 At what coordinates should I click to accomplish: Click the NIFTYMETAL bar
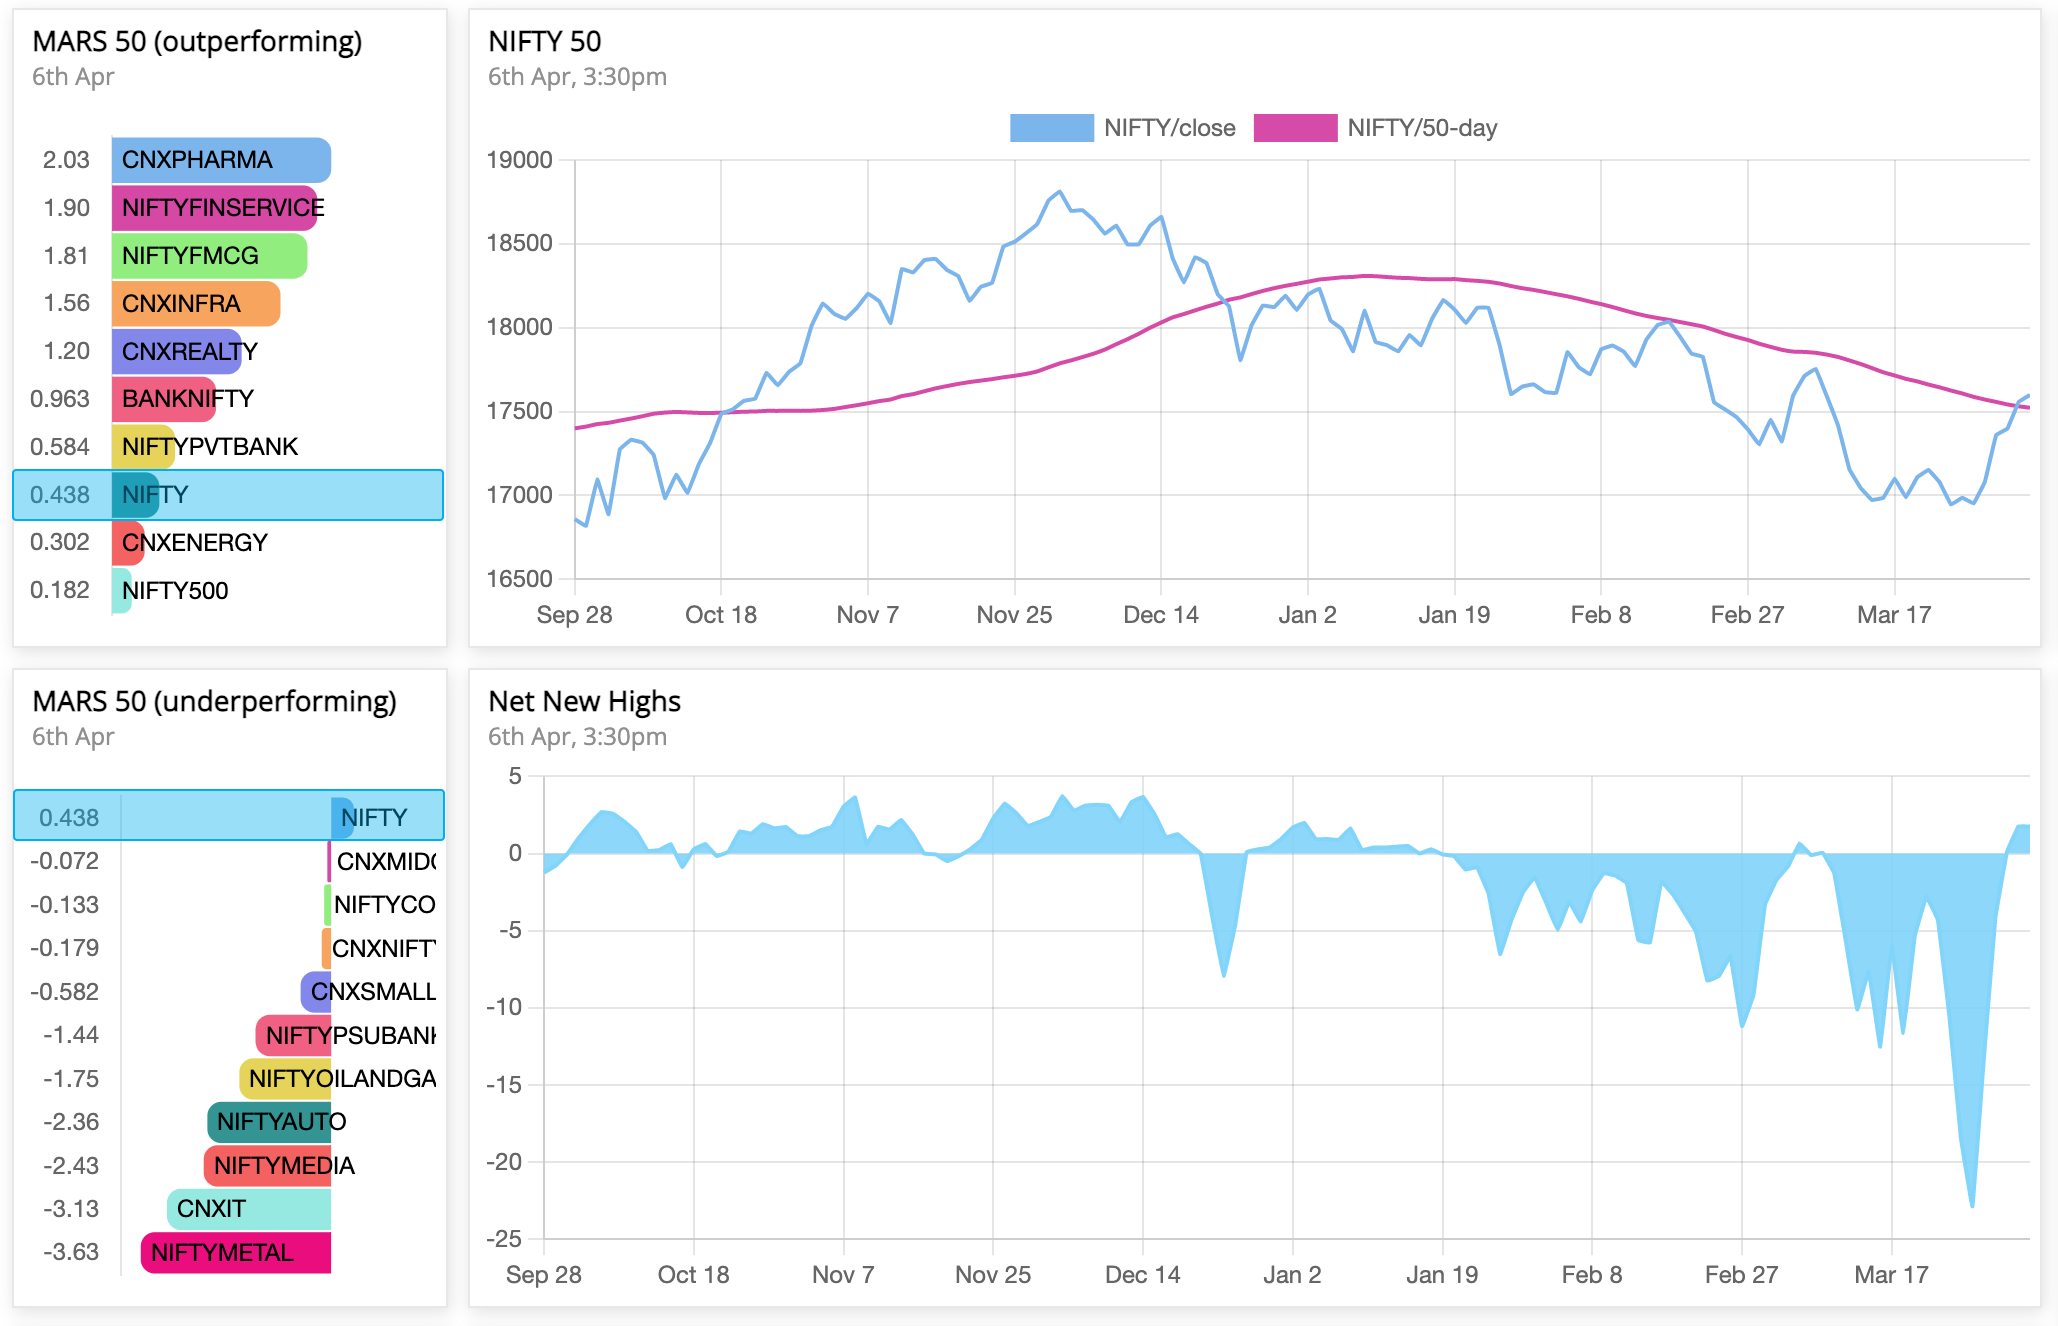pyautogui.click(x=237, y=1253)
